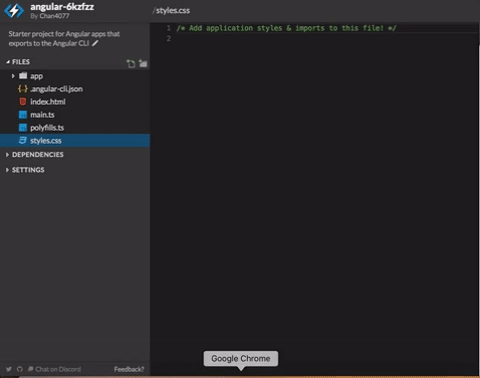Click the JSON braces icon beside .angular-cli.json
Screen dimensions: 480x378
23,89
